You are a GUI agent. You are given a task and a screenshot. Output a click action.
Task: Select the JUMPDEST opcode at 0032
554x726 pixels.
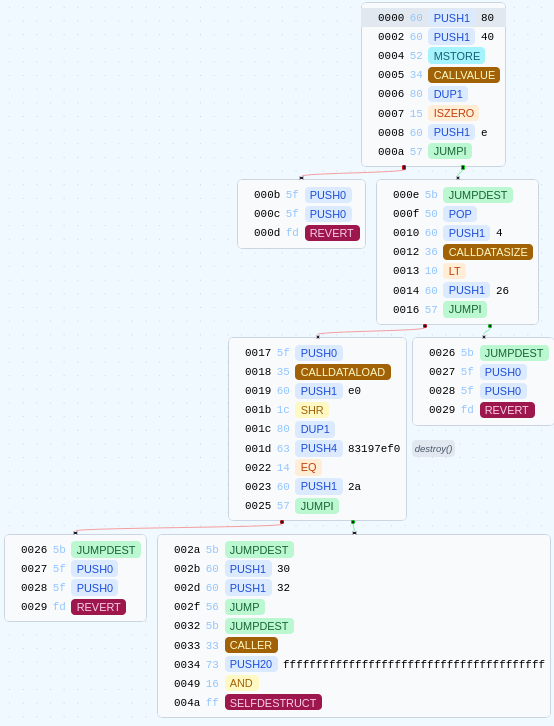259,626
